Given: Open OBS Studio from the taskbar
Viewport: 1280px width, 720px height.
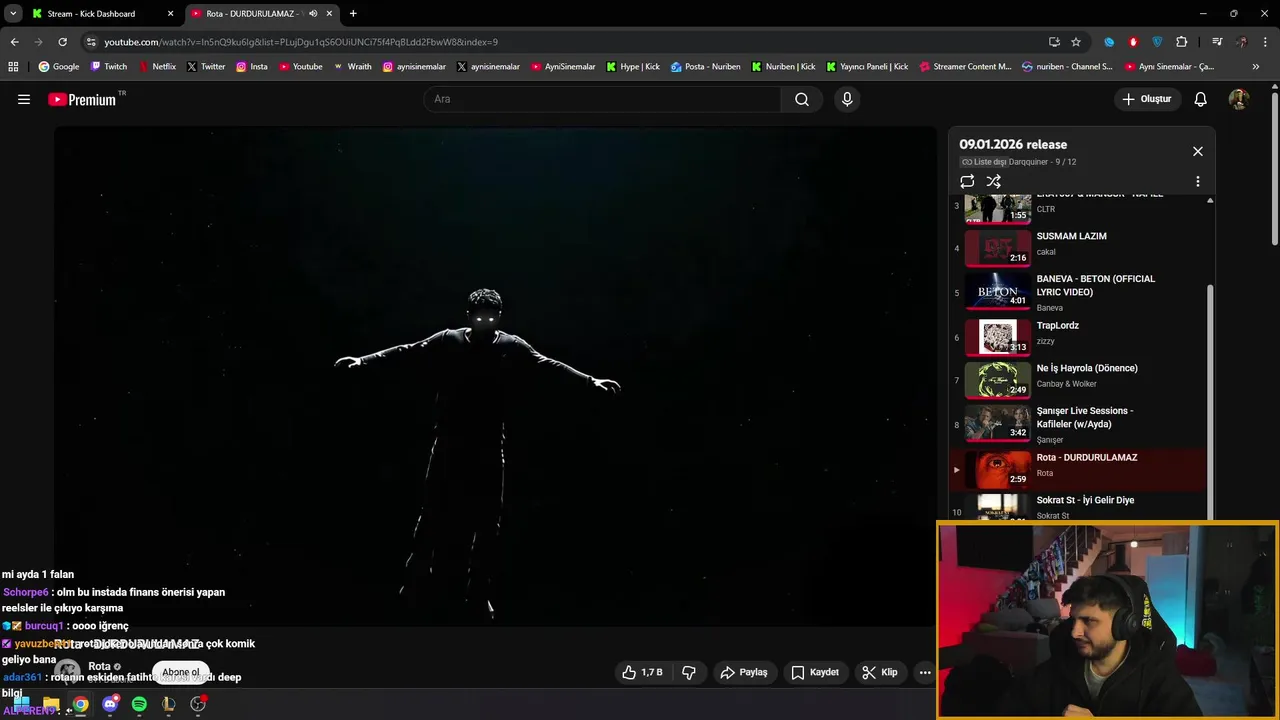Looking at the screenshot, I should tap(198, 704).
